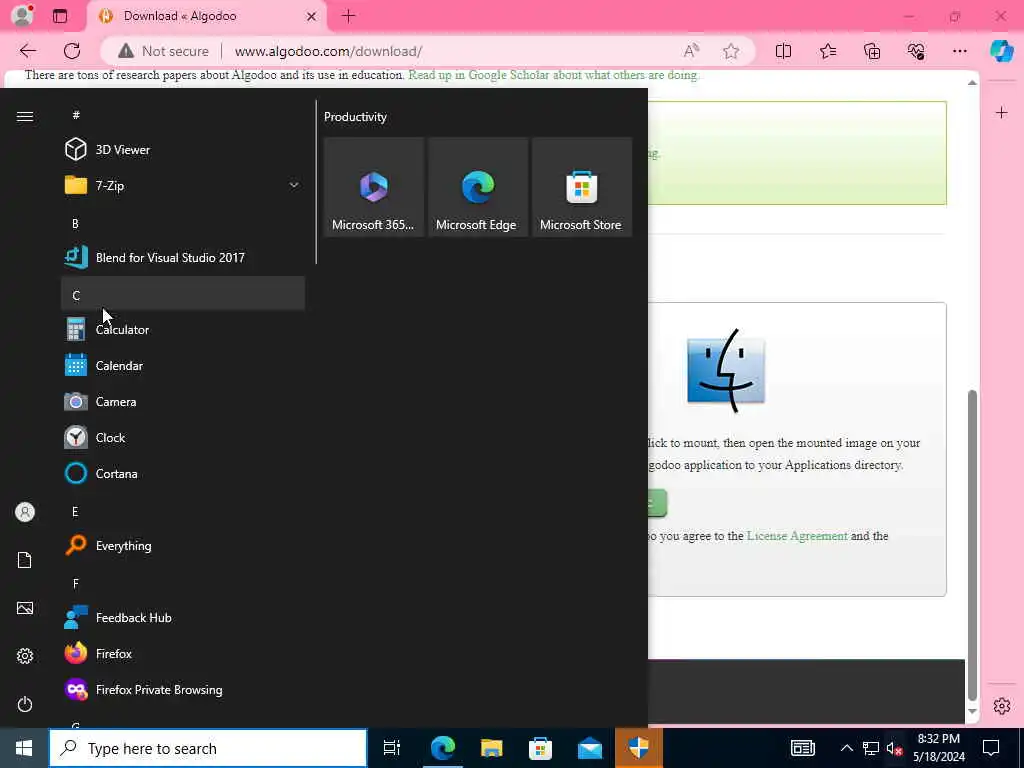Viewport: 1024px width, 768px height.
Task: Open Feedback Hub
Action: [183, 617]
